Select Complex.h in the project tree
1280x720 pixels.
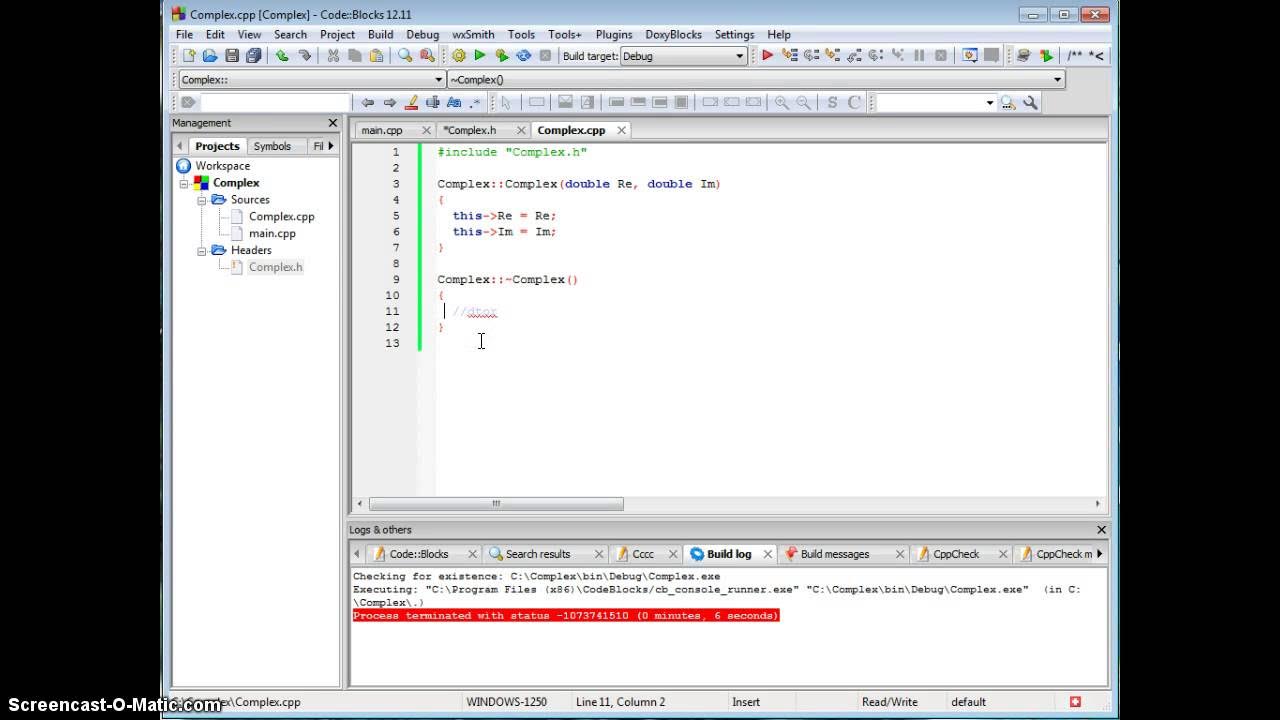pos(275,267)
